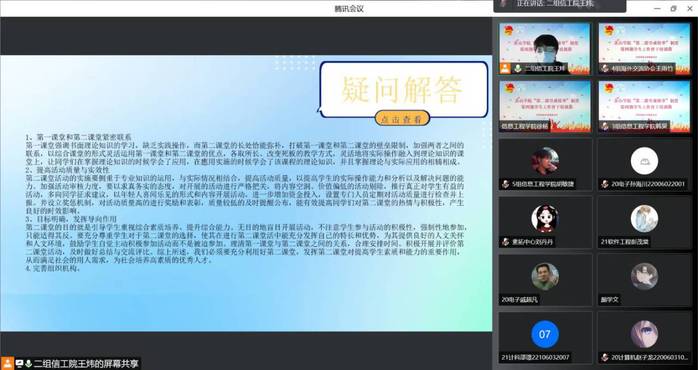Click the 疑问解答 title box
The image size is (698, 370).
(x=404, y=89)
